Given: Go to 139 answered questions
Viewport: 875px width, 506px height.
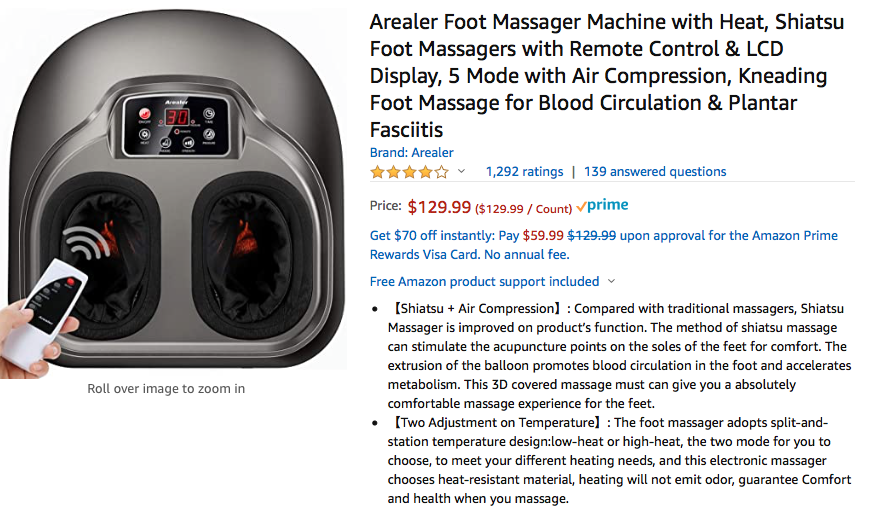Looking at the screenshot, I should 655,172.
